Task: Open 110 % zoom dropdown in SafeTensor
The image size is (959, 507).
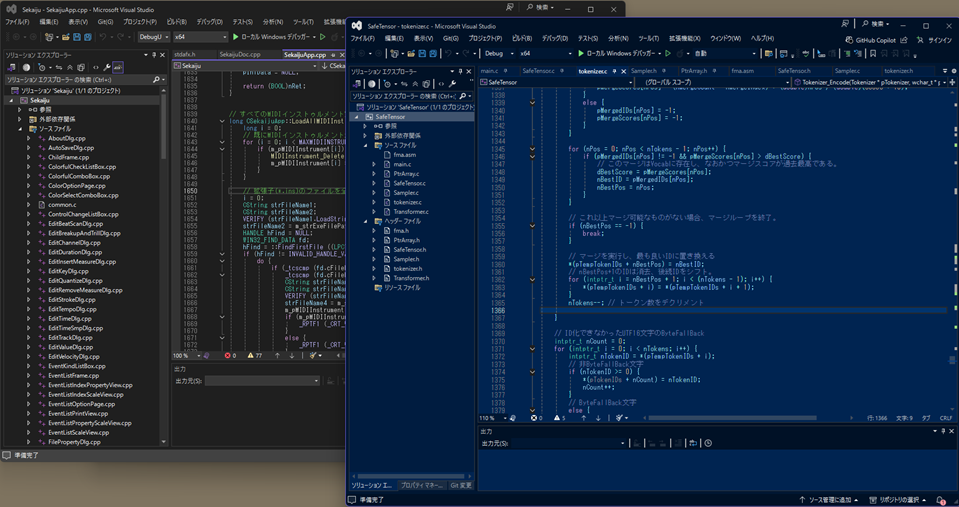Action: pos(493,418)
